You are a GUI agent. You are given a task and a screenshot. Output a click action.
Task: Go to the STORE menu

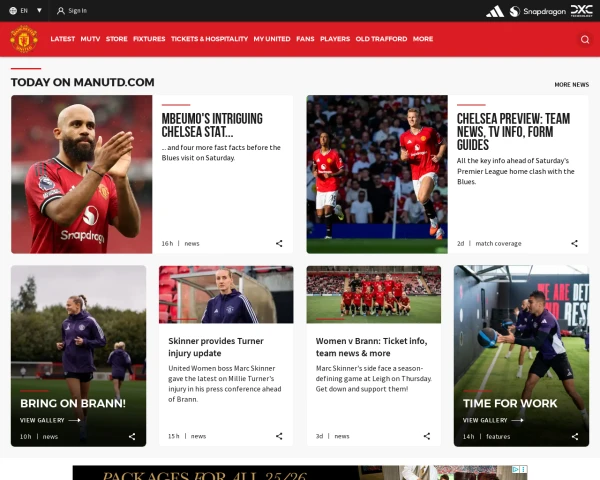click(117, 39)
